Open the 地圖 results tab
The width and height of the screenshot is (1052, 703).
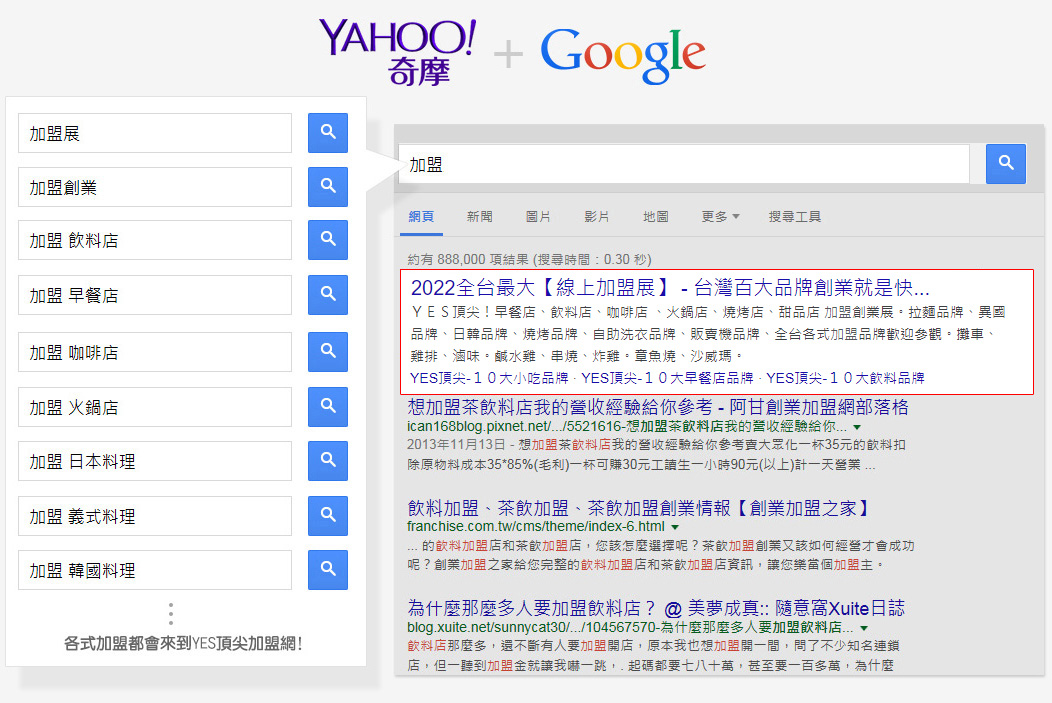coord(655,217)
